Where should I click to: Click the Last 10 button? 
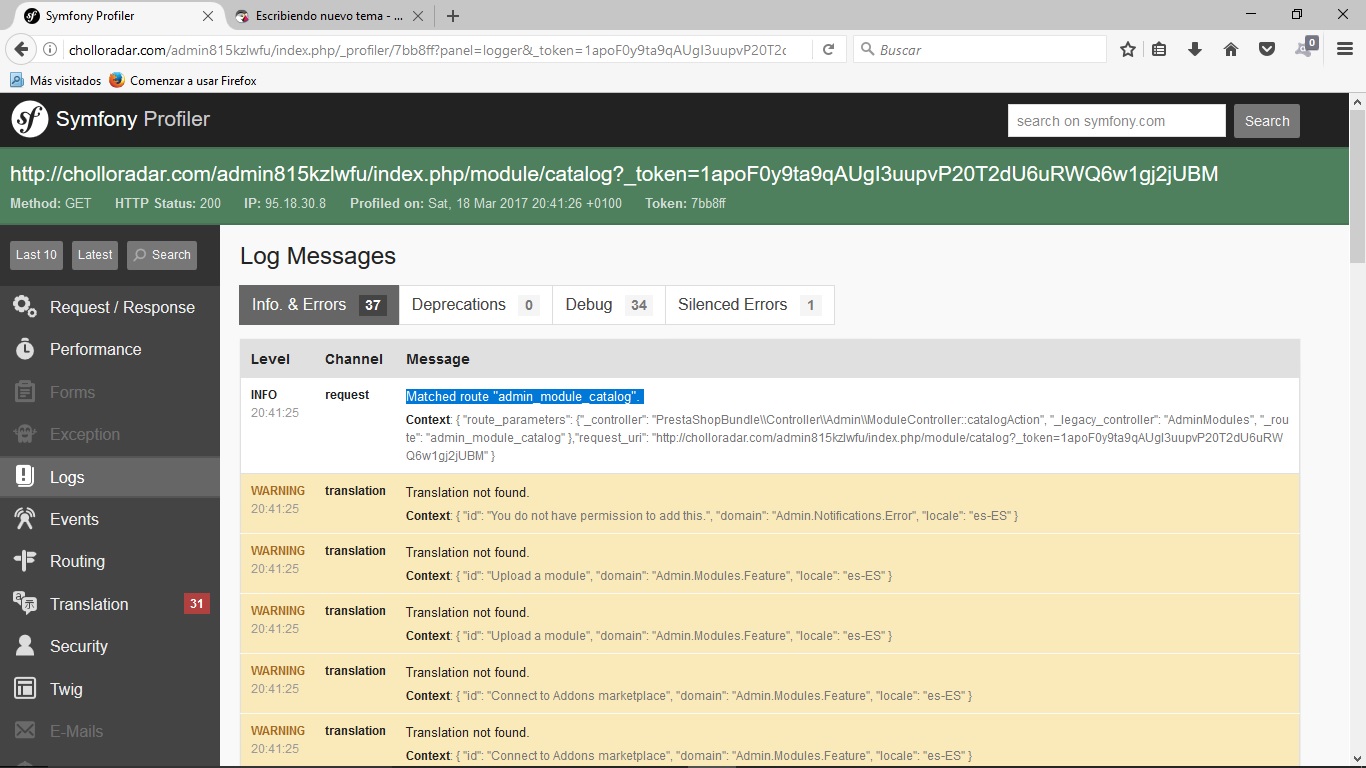pyautogui.click(x=37, y=255)
